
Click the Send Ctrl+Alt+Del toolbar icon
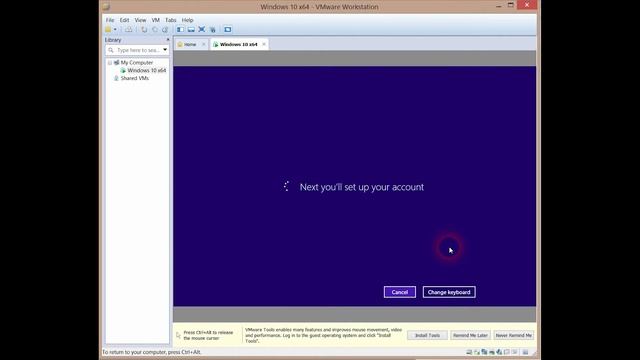(x=129, y=29)
